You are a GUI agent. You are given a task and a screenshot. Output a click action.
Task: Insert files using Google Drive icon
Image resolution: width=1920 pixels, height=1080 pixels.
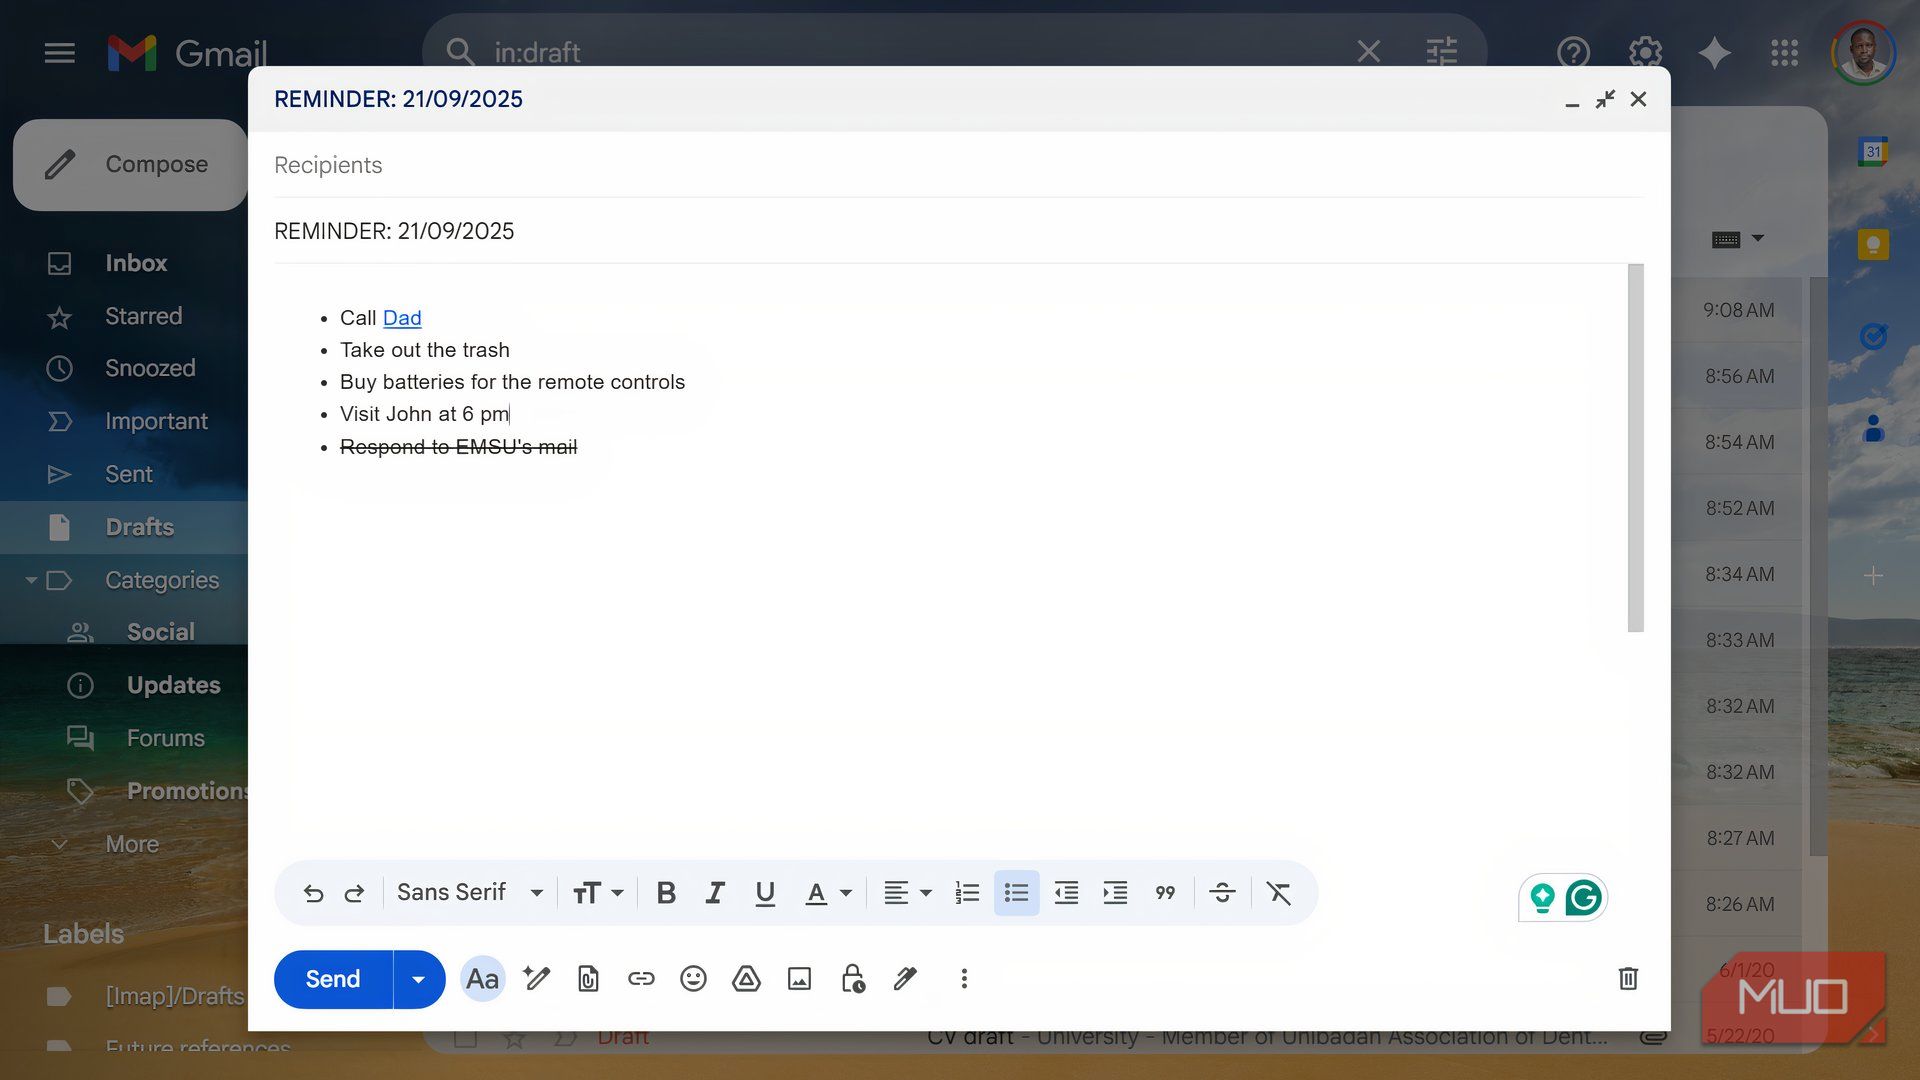(x=746, y=979)
